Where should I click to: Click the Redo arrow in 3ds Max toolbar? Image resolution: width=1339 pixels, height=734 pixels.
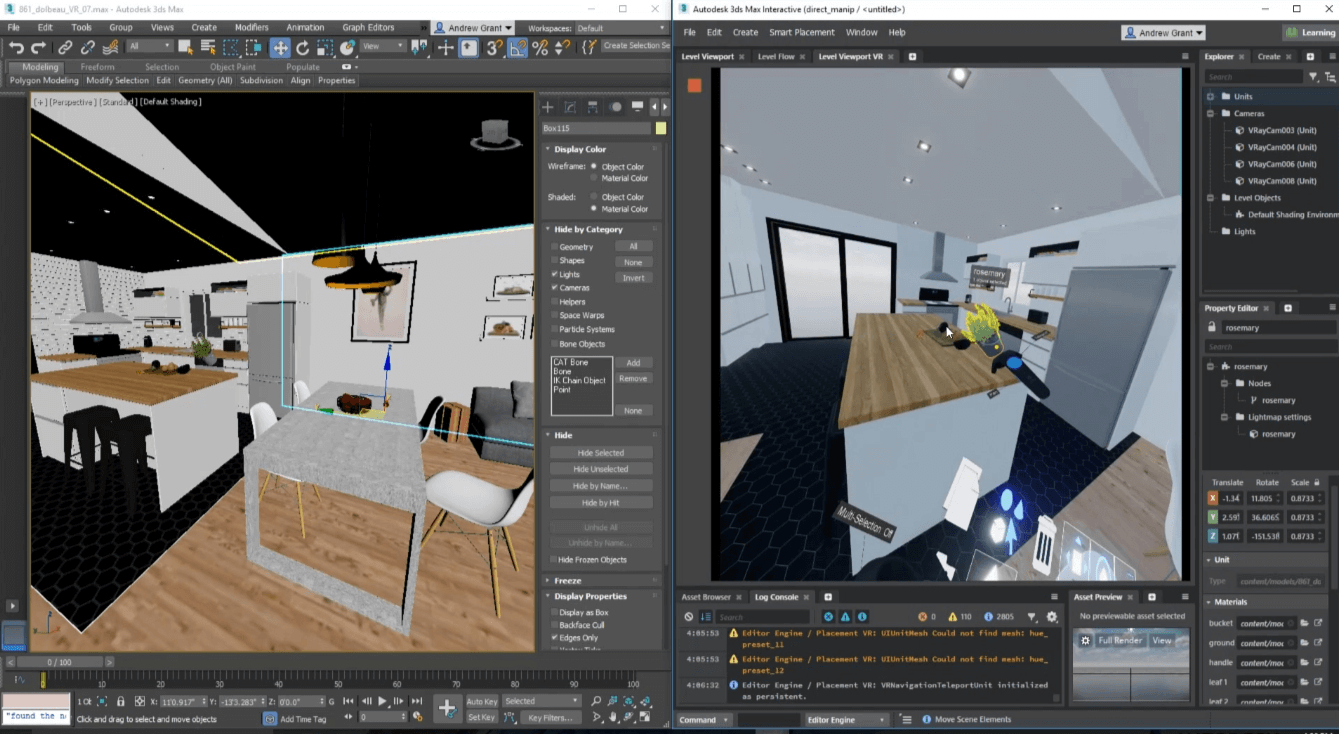[38, 47]
